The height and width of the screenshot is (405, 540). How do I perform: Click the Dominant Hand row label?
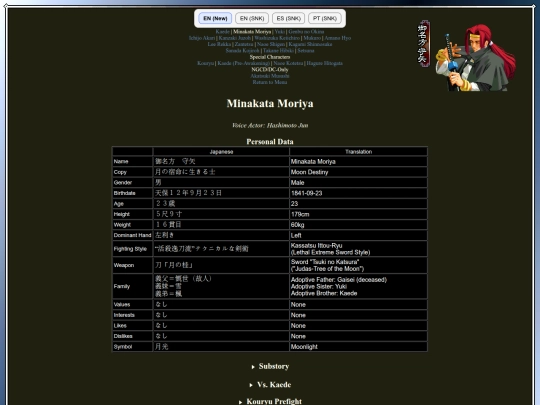133,235
